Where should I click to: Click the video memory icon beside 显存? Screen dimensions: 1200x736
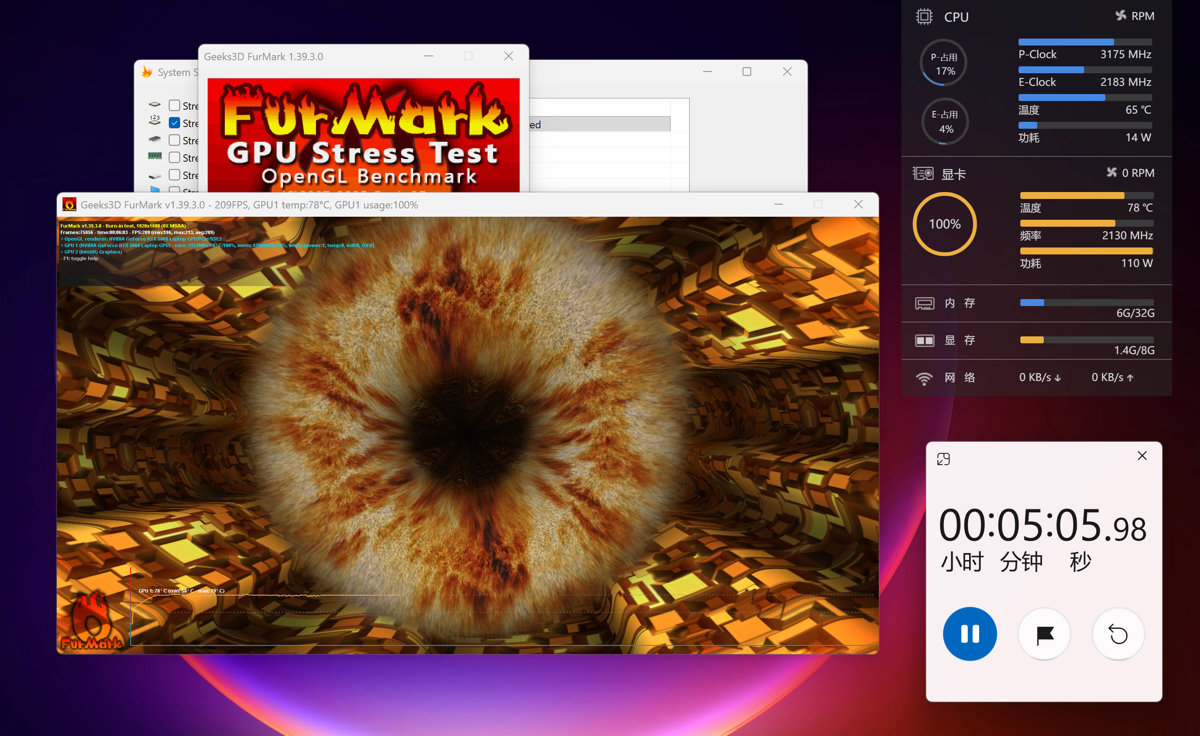[x=925, y=341]
